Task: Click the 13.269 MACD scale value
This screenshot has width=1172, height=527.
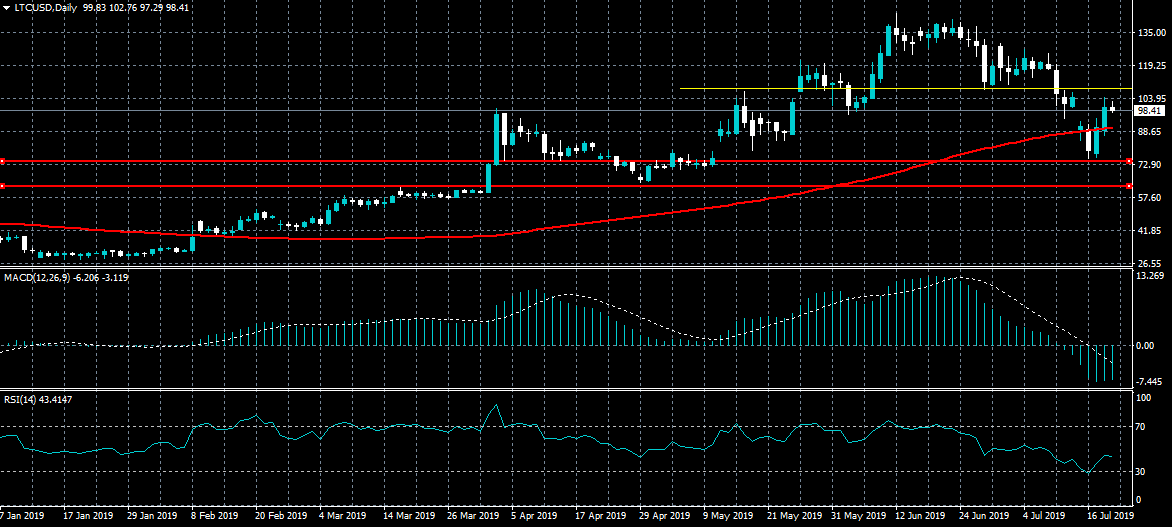Action: coord(1150,276)
